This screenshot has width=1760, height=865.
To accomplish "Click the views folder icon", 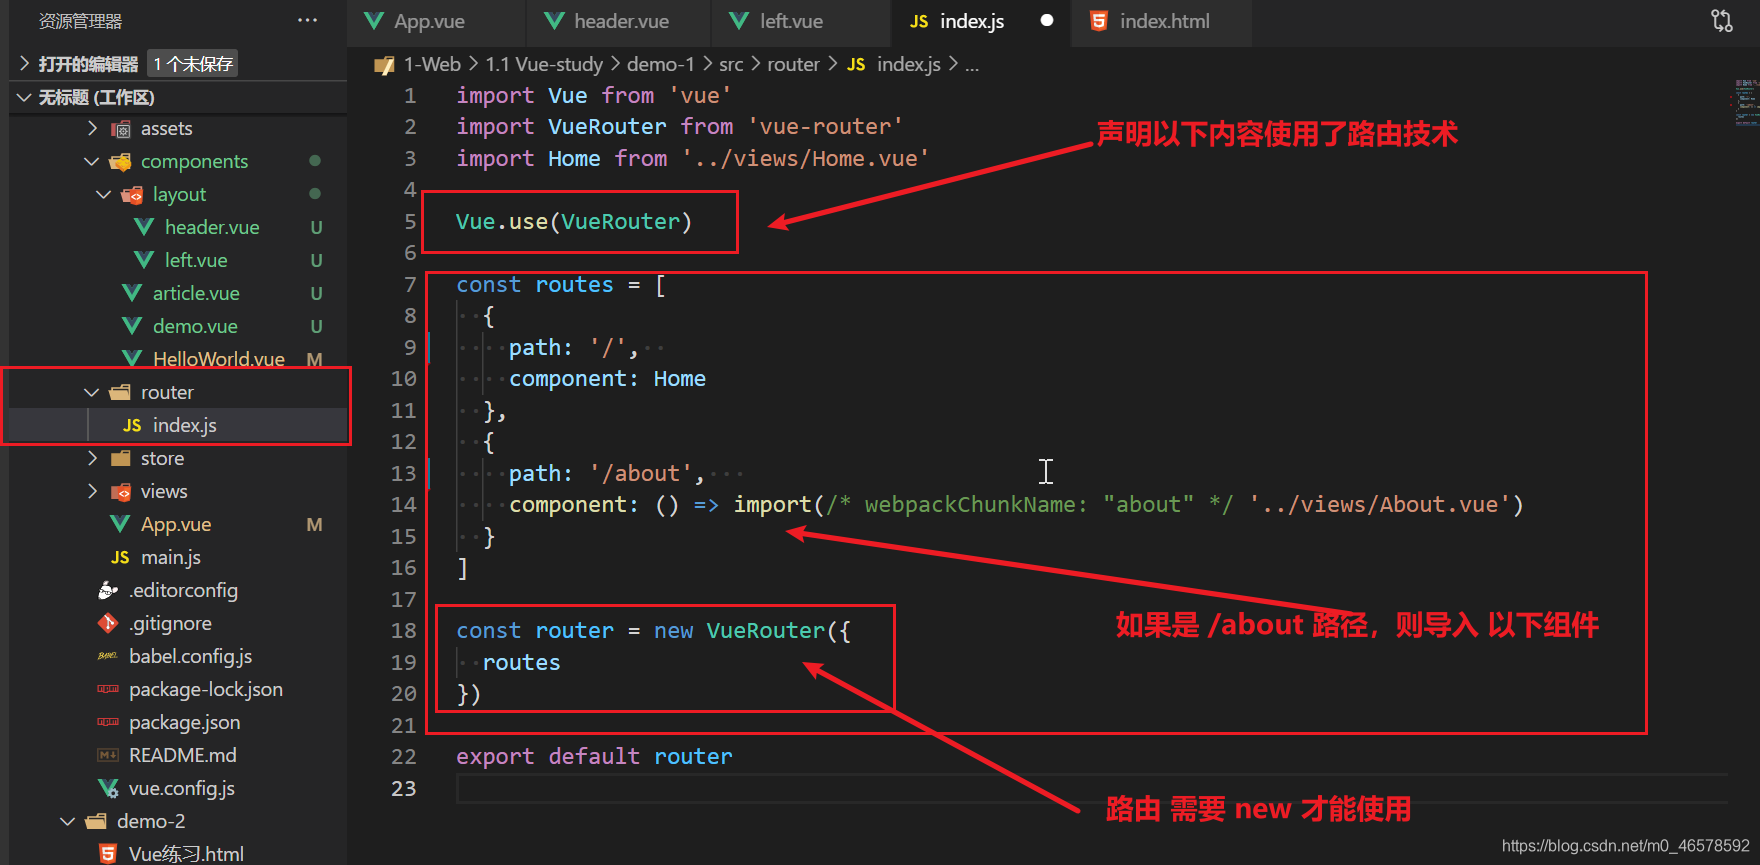I will point(120,491).
